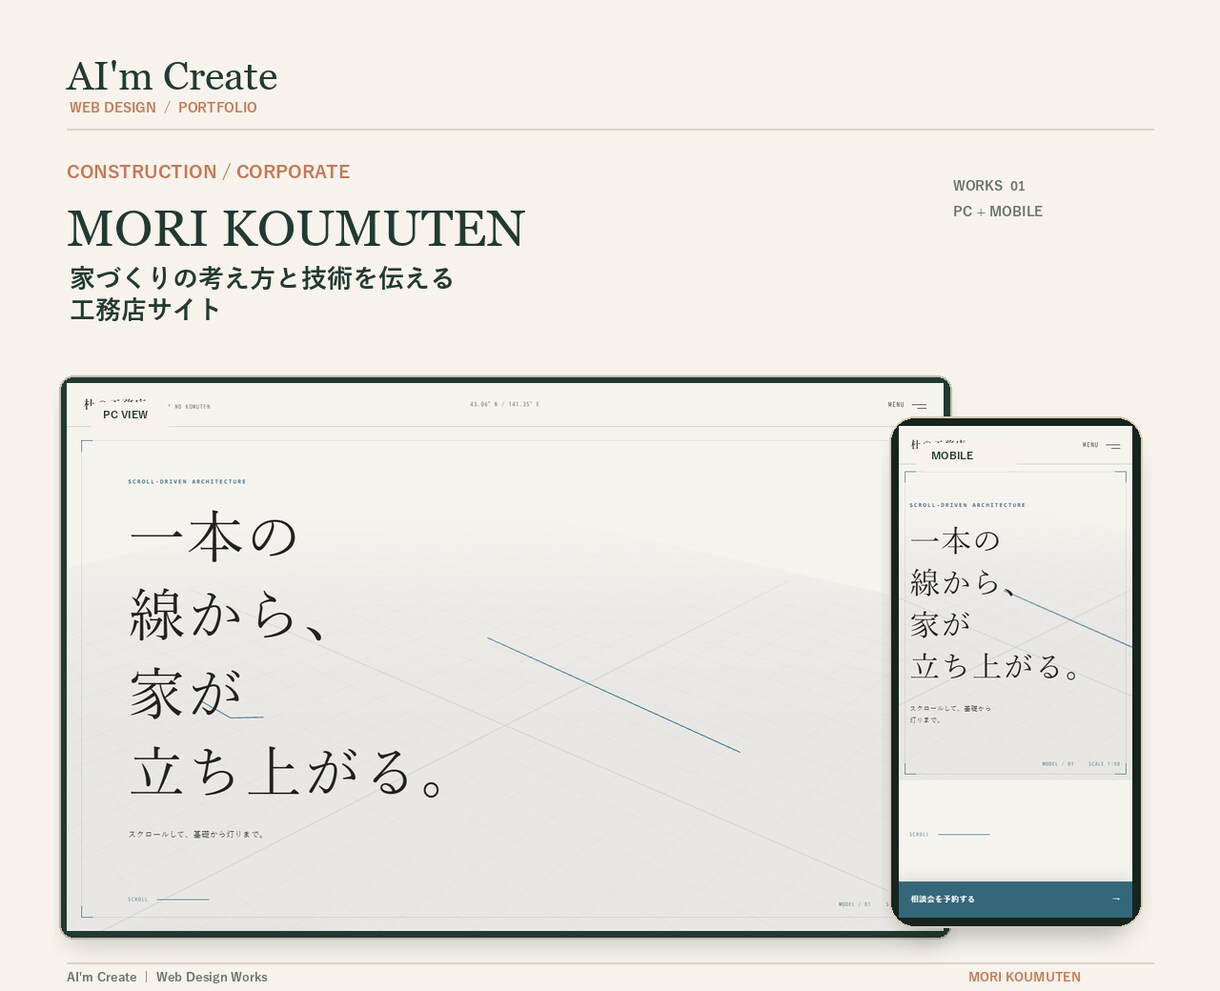Screen dimensions: 1220x991
Task: Click the スクロールして、基礎から灯りまで。 text in PC view
Action: tap(196, 834)
